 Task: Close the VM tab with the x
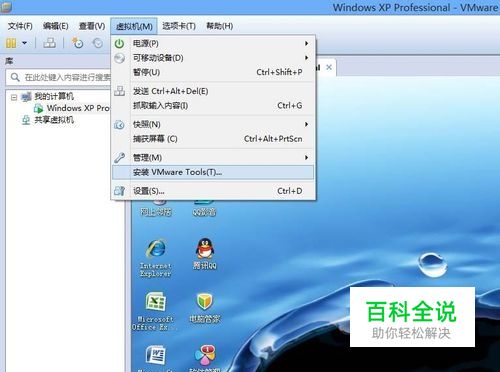click(329, 67)
